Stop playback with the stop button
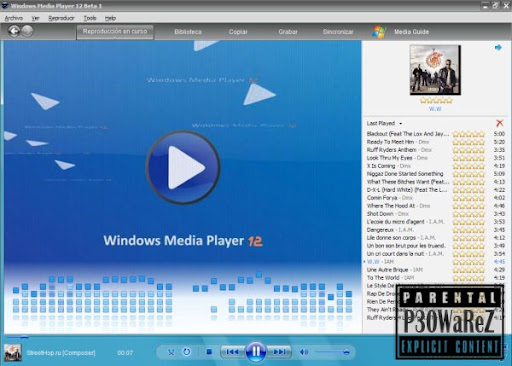512x366 pixels. click(209, 352)
